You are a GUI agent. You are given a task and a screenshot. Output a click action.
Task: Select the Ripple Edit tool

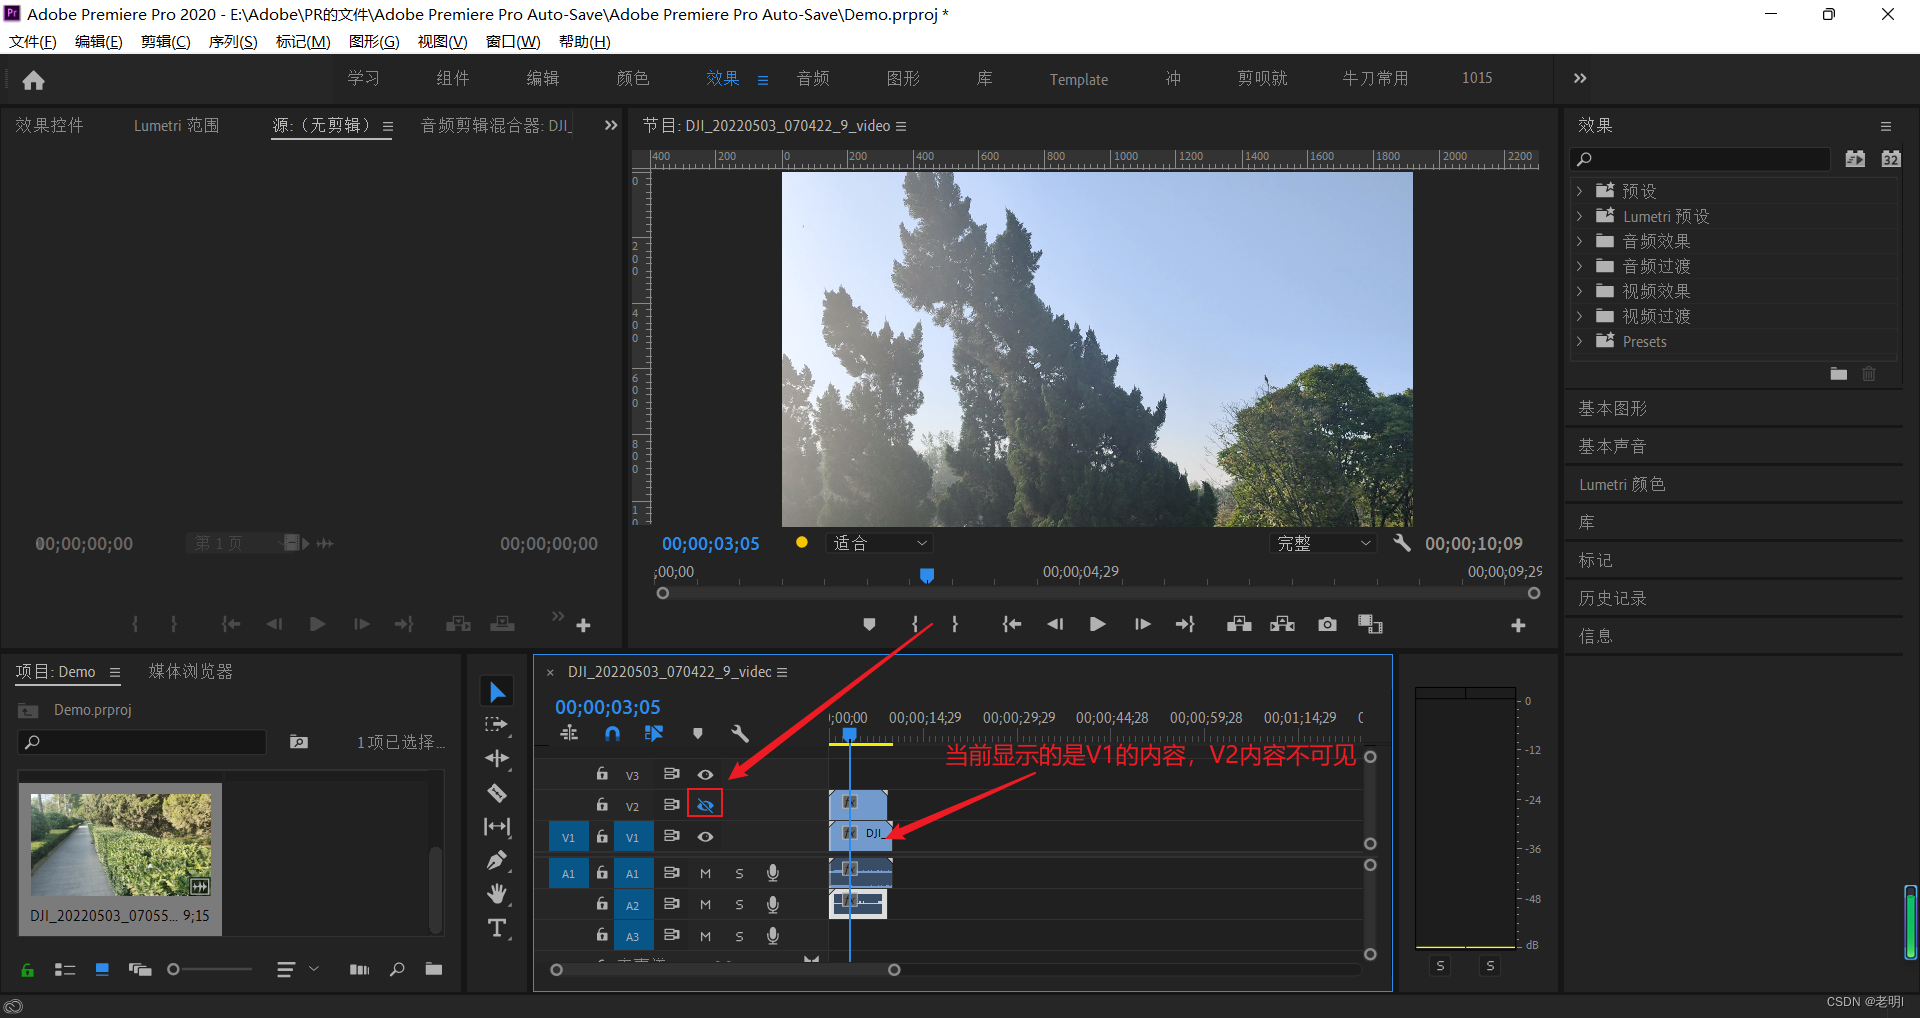[x=497, y=759]
